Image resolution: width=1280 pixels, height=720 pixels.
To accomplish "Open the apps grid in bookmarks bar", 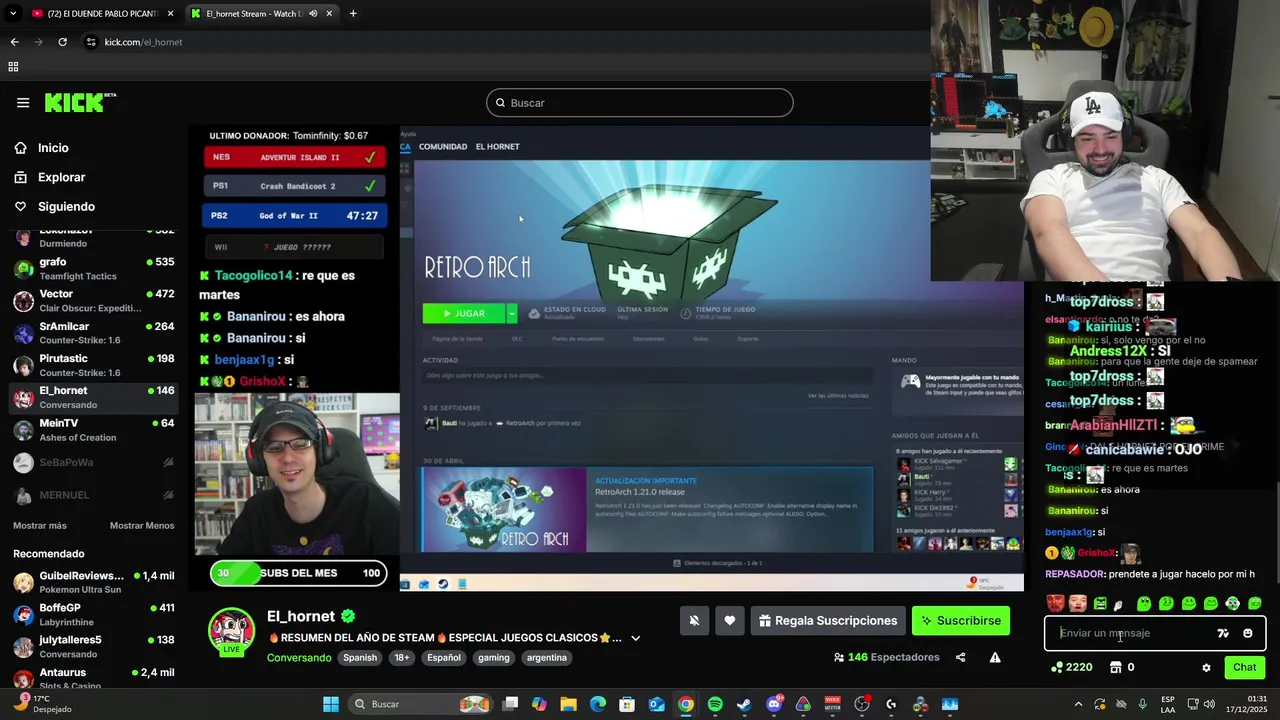I will point(13,67).
